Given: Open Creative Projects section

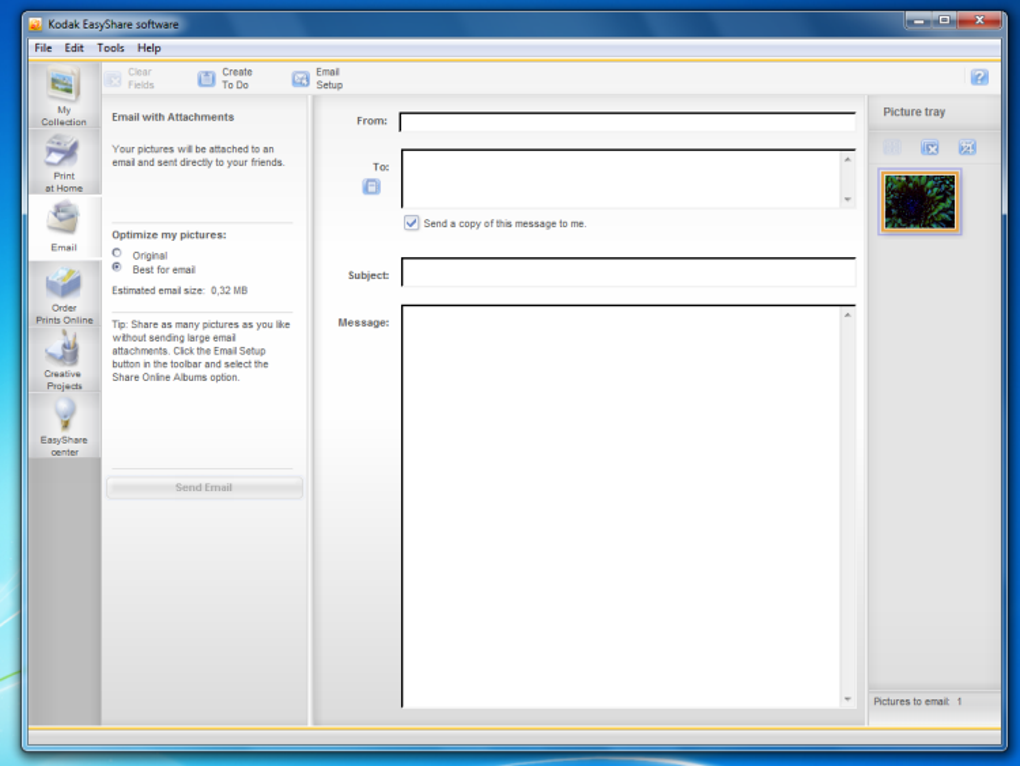Looking at the screenshot, I should (64, 360).
